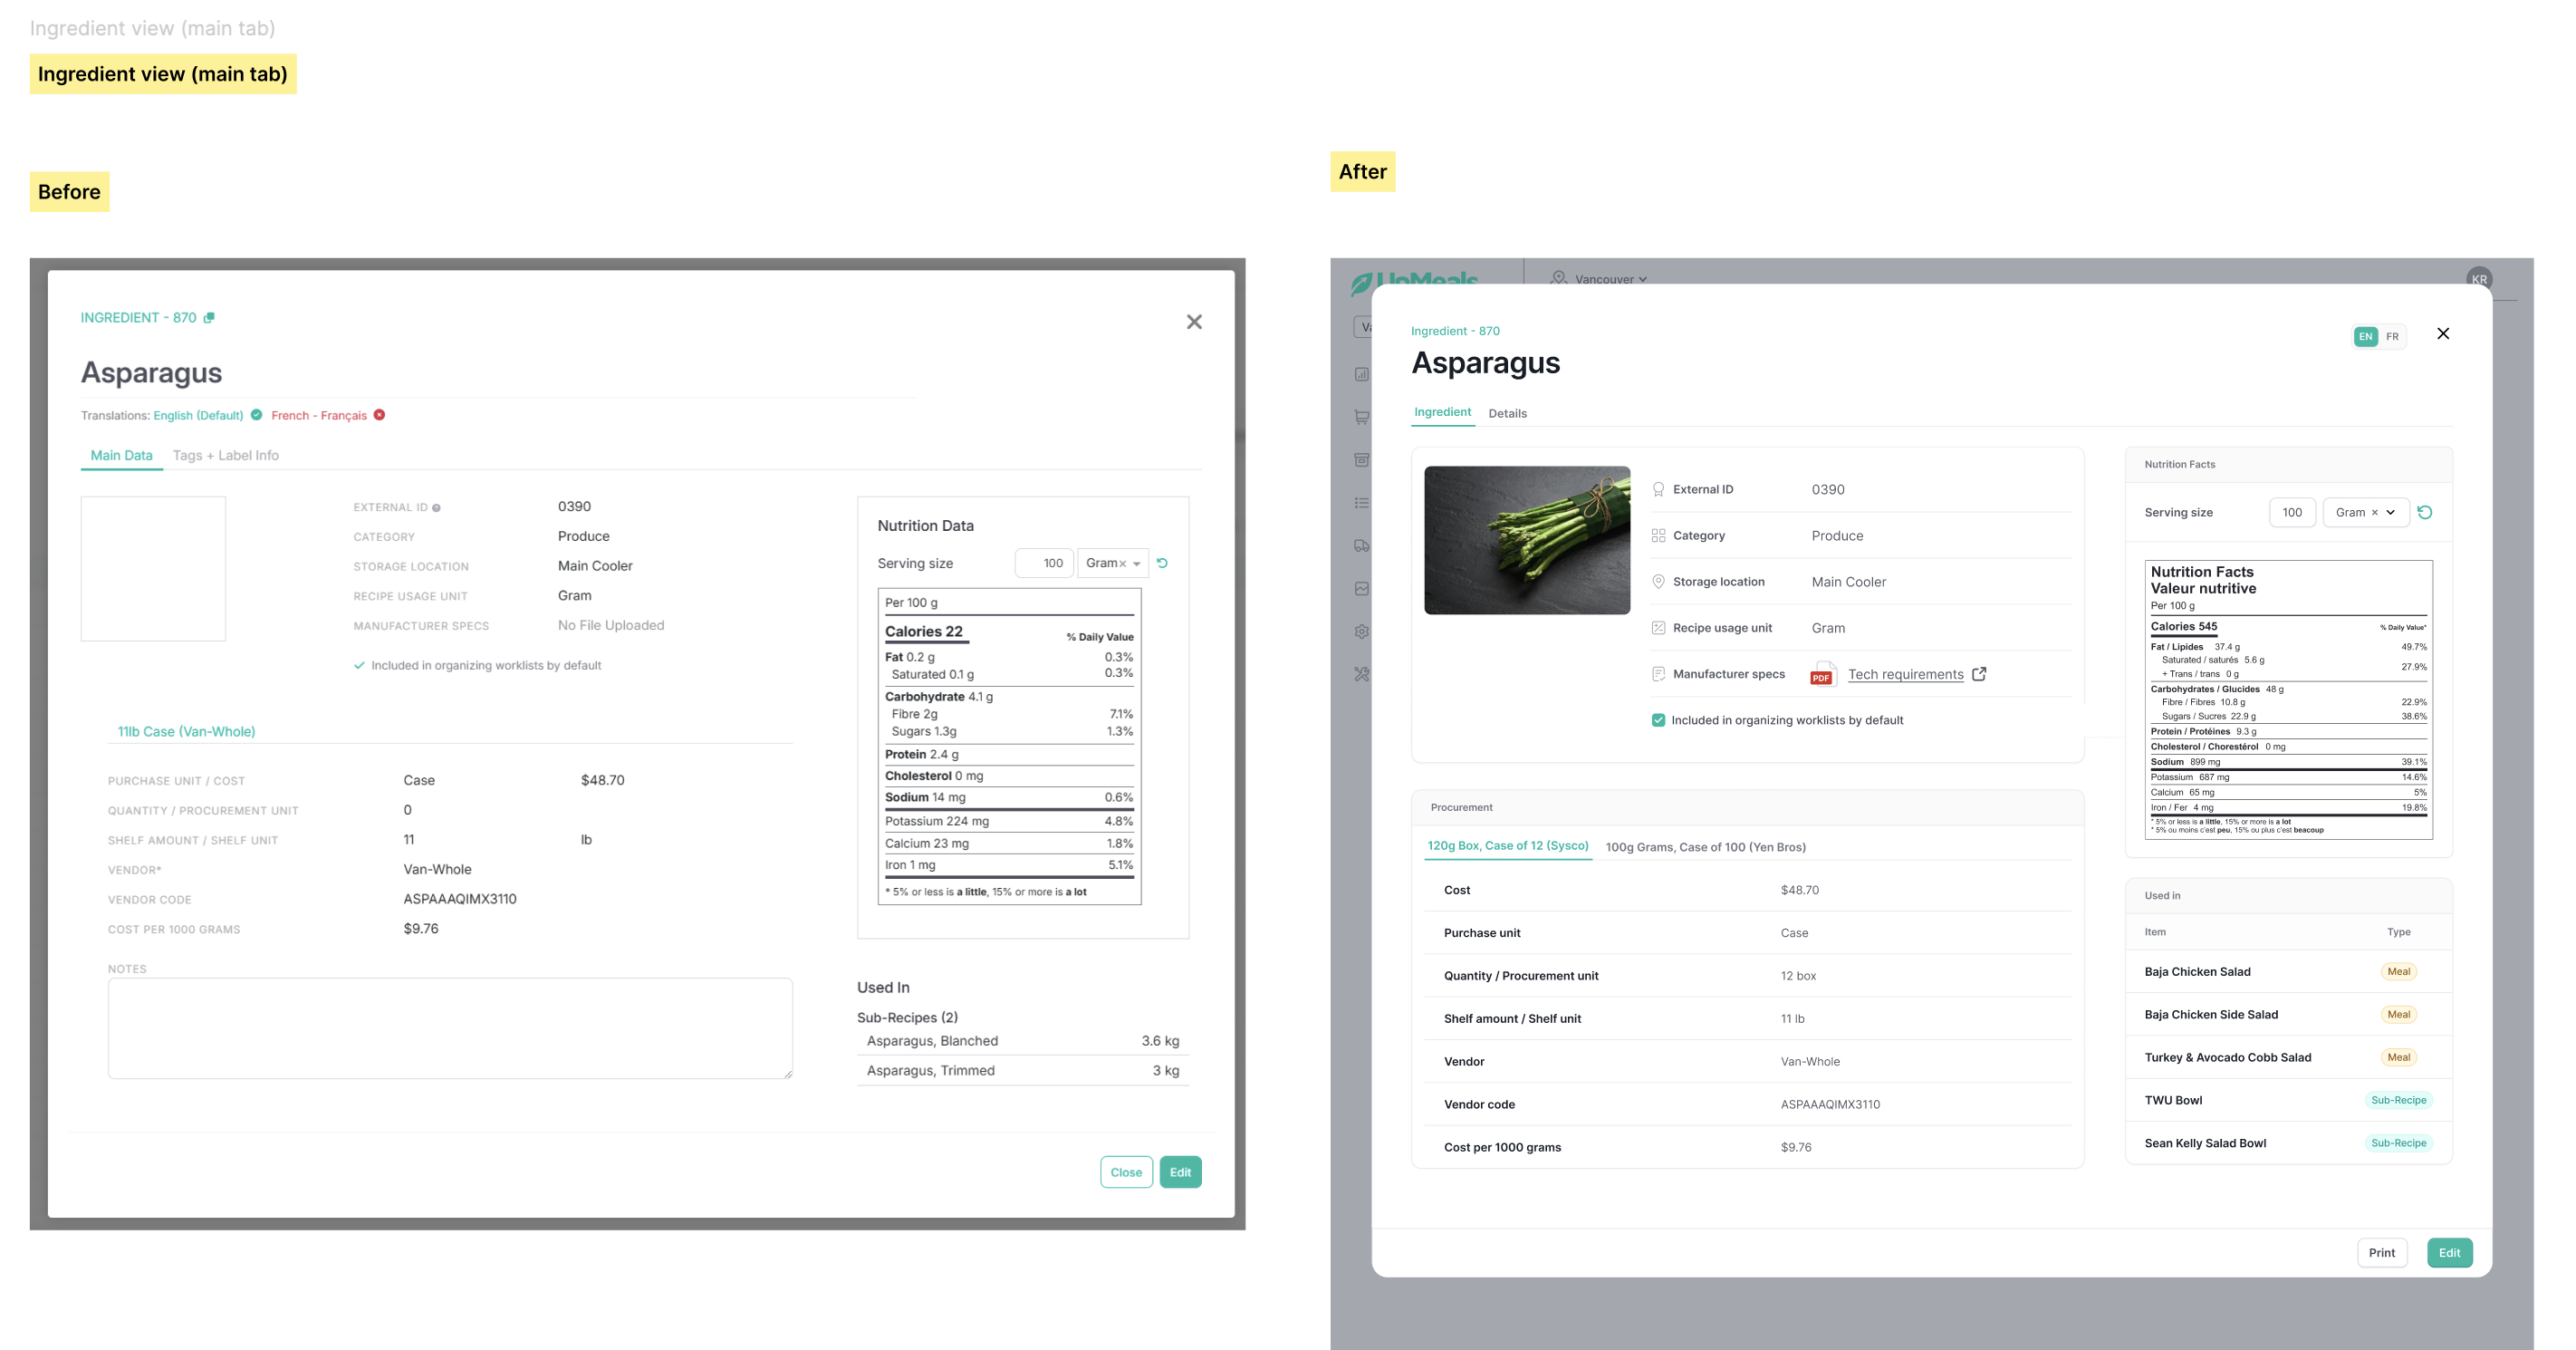Viewport: 2576px width, 1350px height.
Task: Click vendor code ASPAAAQIMX3110 in After dialog
Action: [1830, 1105]
